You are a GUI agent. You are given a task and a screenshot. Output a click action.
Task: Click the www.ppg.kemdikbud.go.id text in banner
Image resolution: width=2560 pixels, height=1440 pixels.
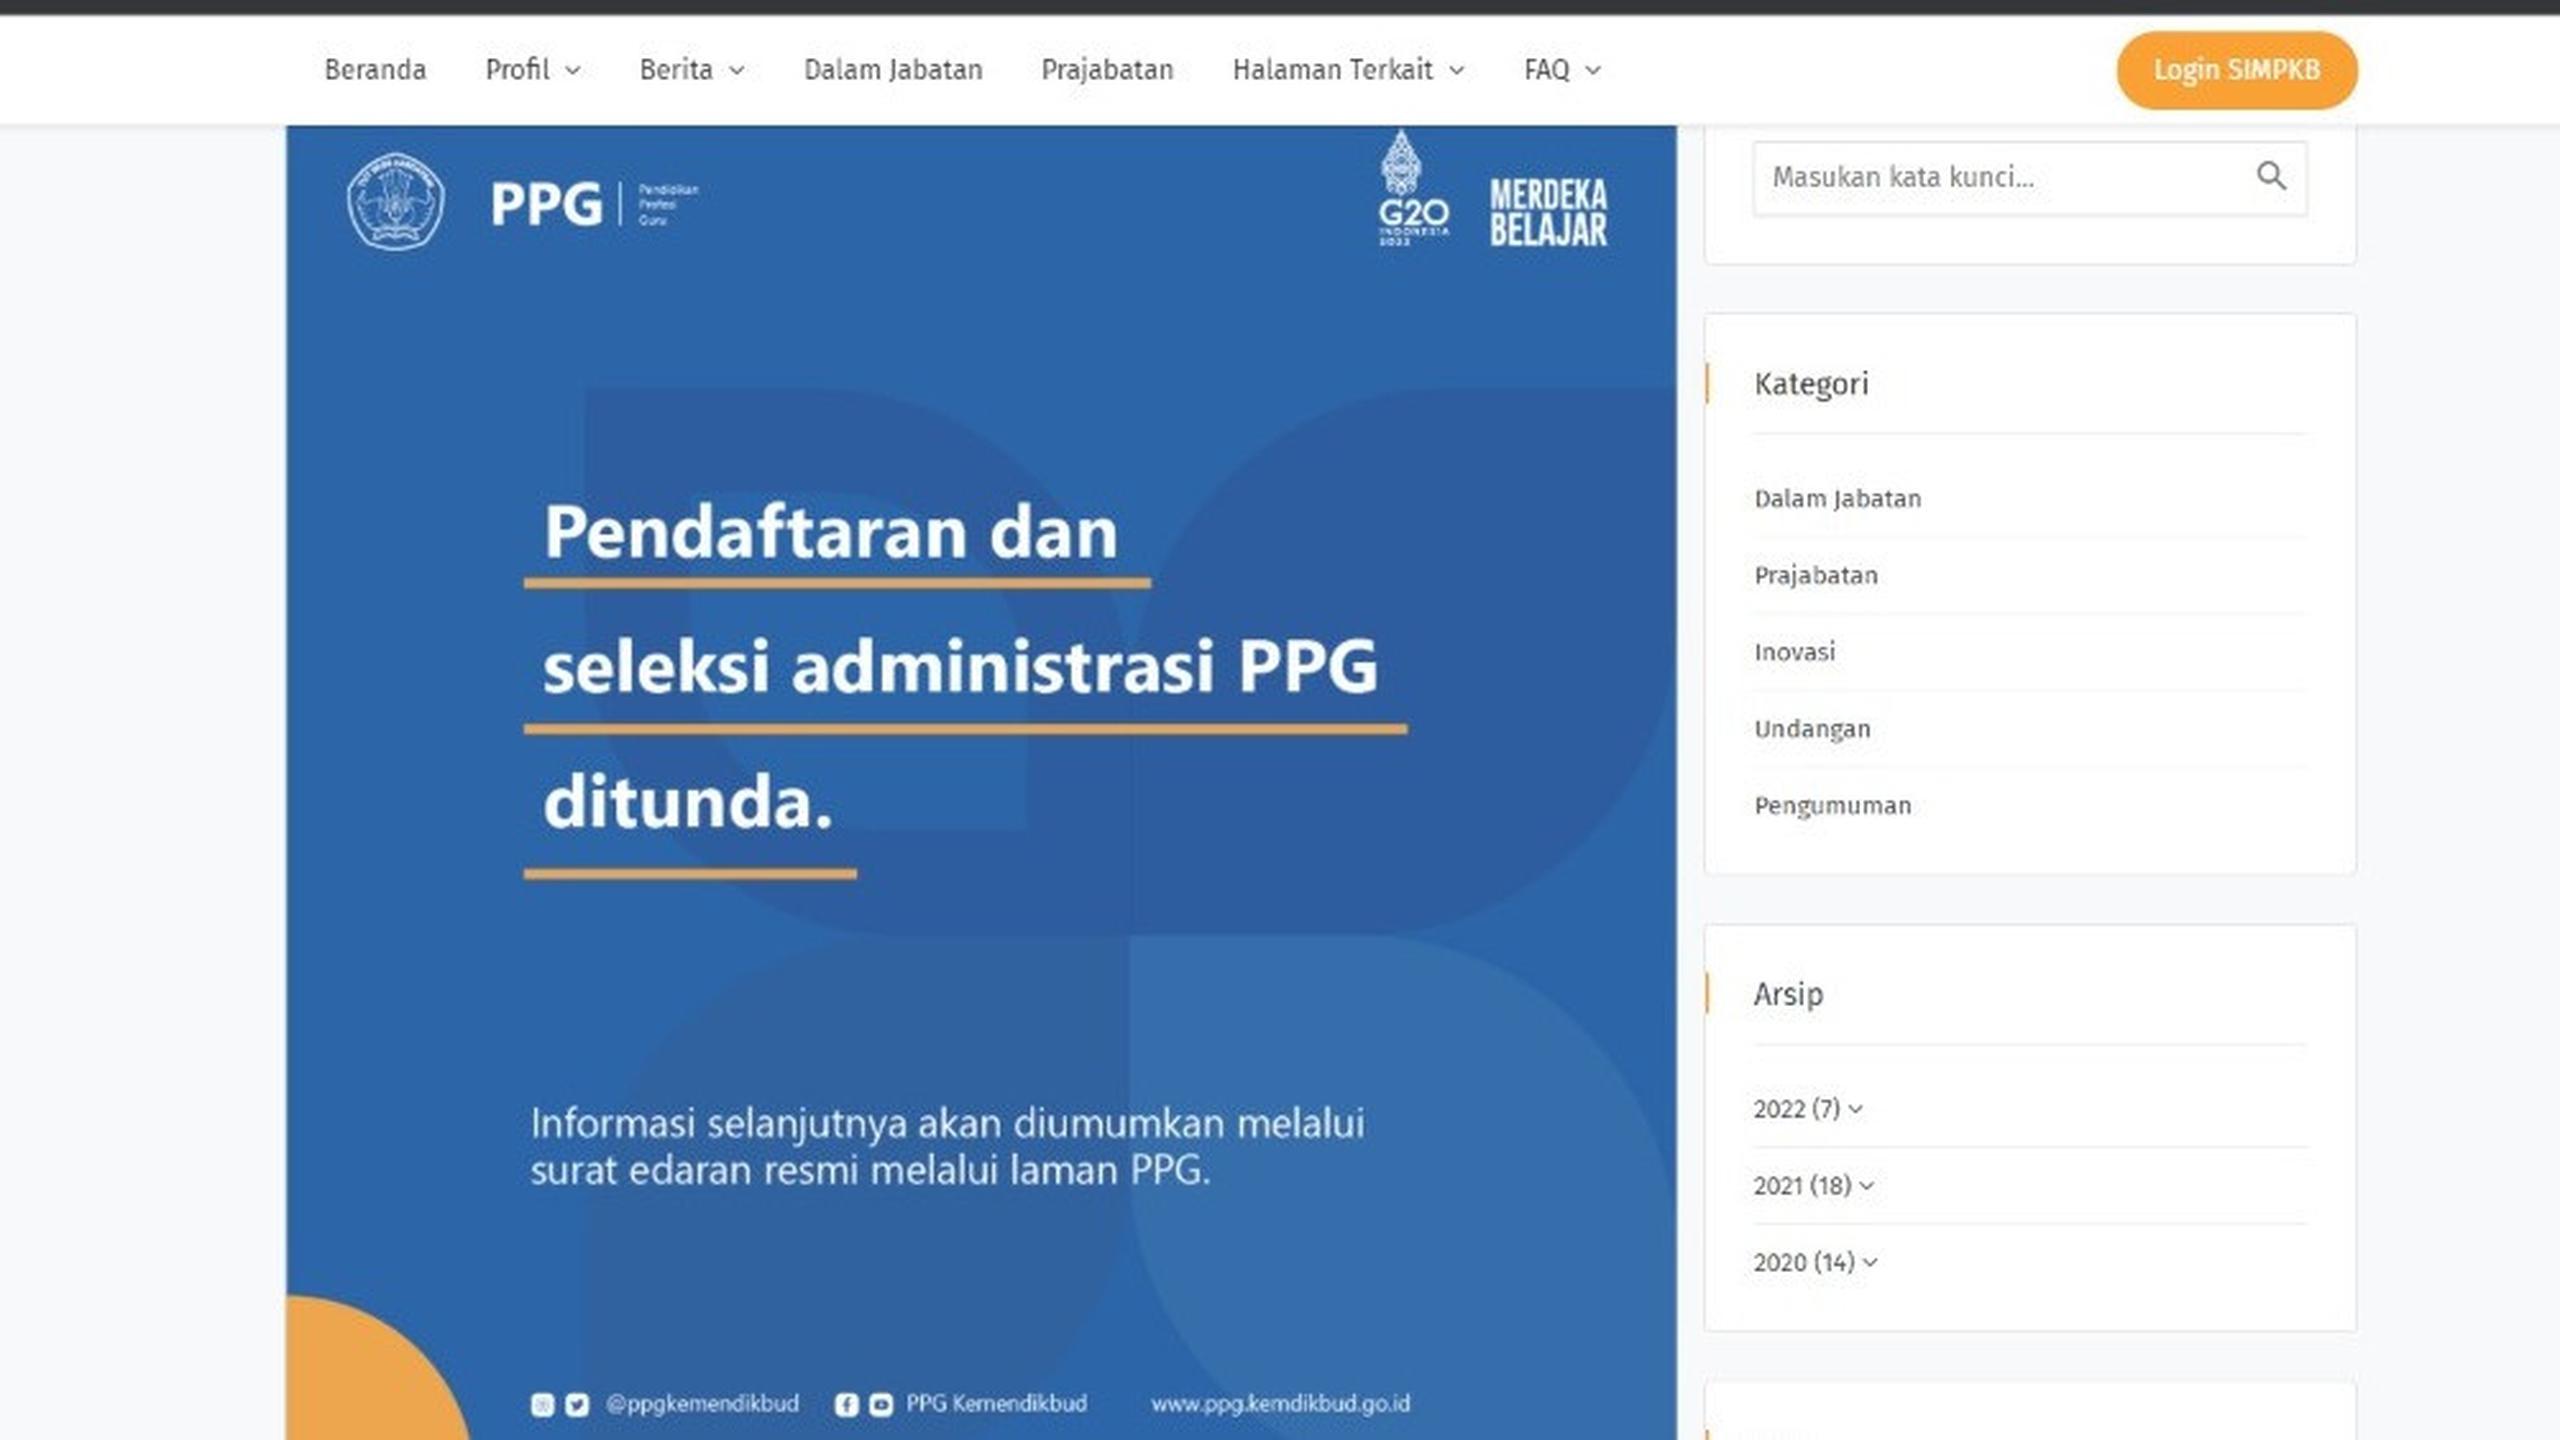1280,1404
